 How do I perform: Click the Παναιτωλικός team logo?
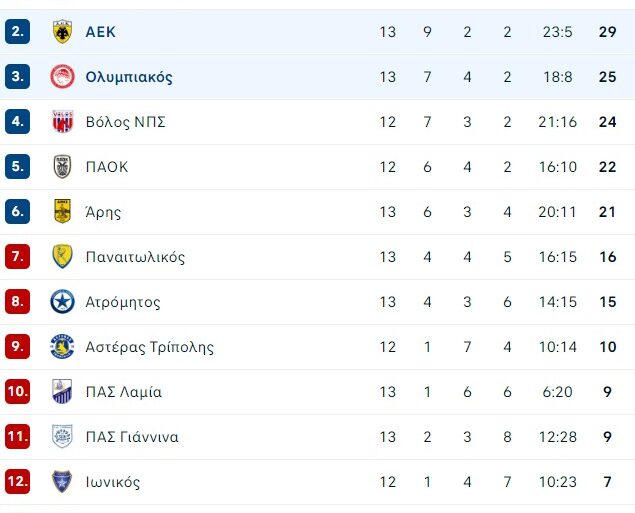click(x=62, y=257)
